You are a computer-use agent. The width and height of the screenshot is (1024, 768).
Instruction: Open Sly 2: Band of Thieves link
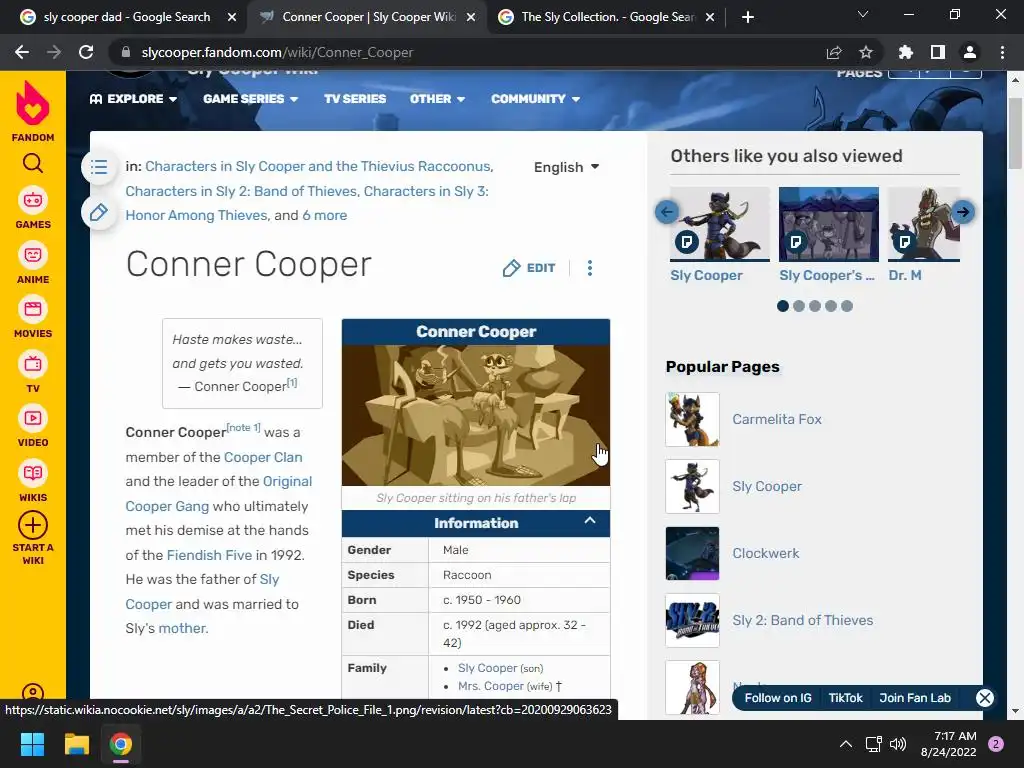pyautogui.click(x=803, y=620)
